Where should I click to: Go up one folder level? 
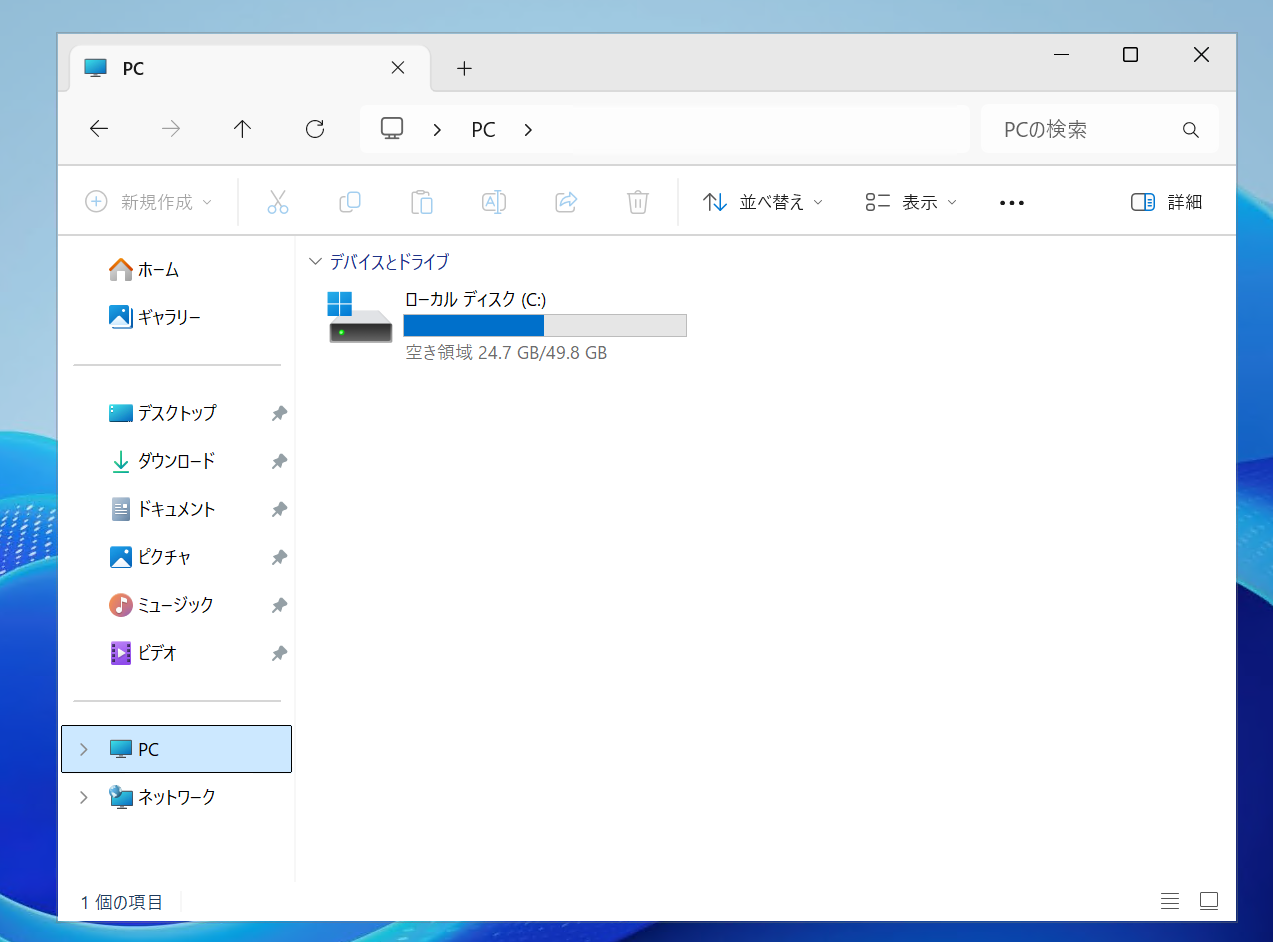coord(242,129)
